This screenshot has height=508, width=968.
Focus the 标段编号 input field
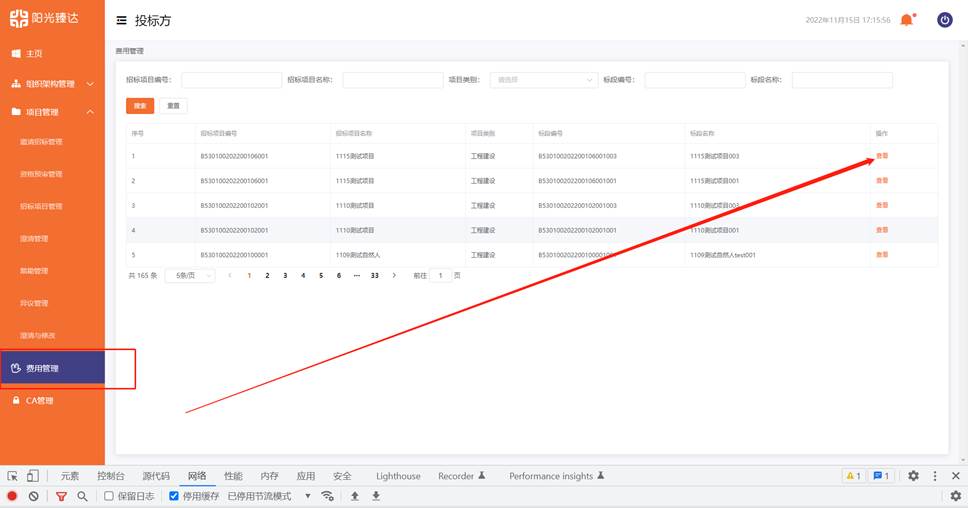point(695,80)
